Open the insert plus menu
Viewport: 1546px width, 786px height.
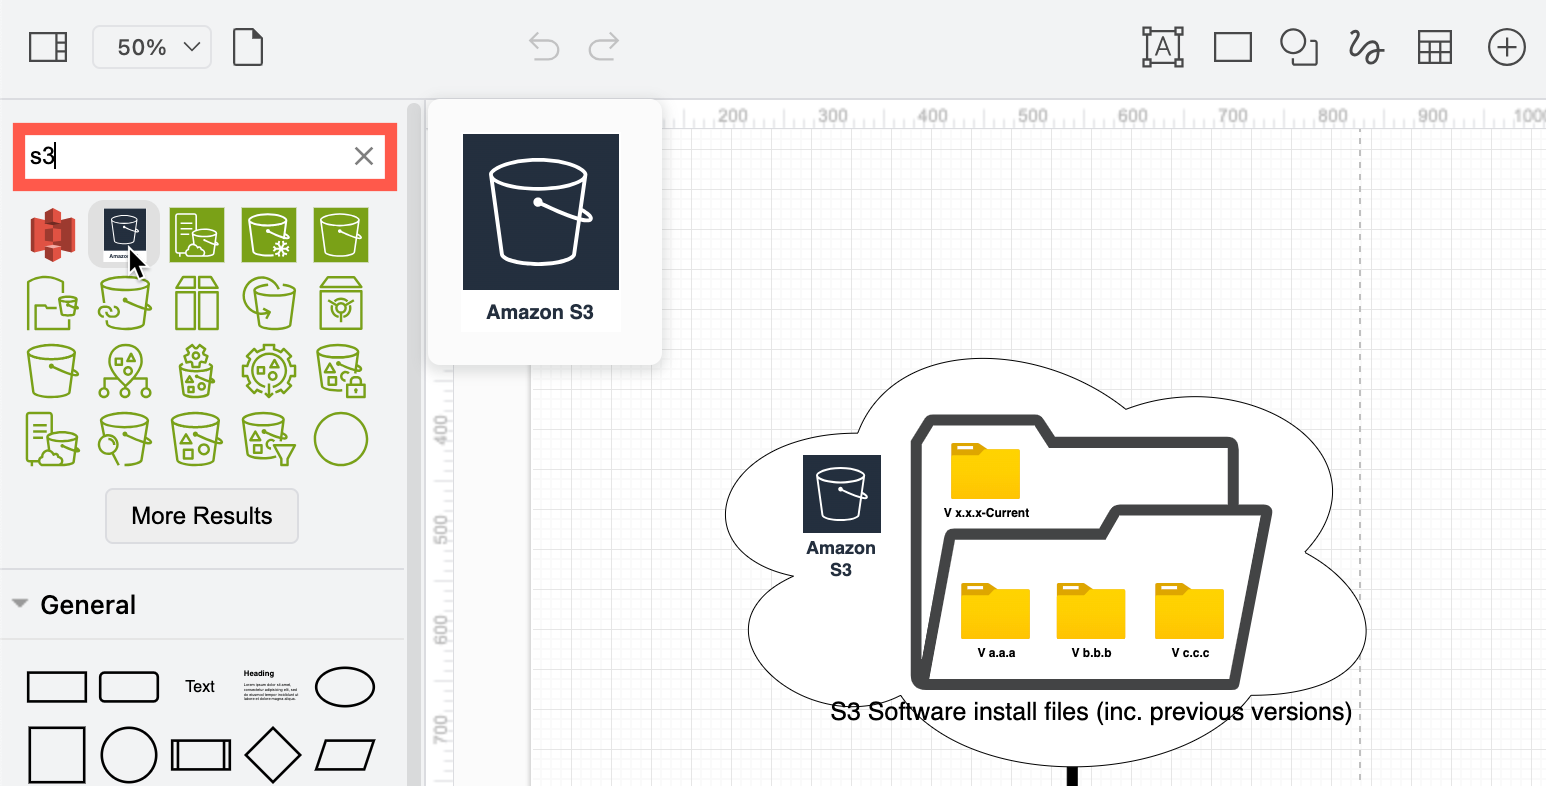click(1506, 47)
